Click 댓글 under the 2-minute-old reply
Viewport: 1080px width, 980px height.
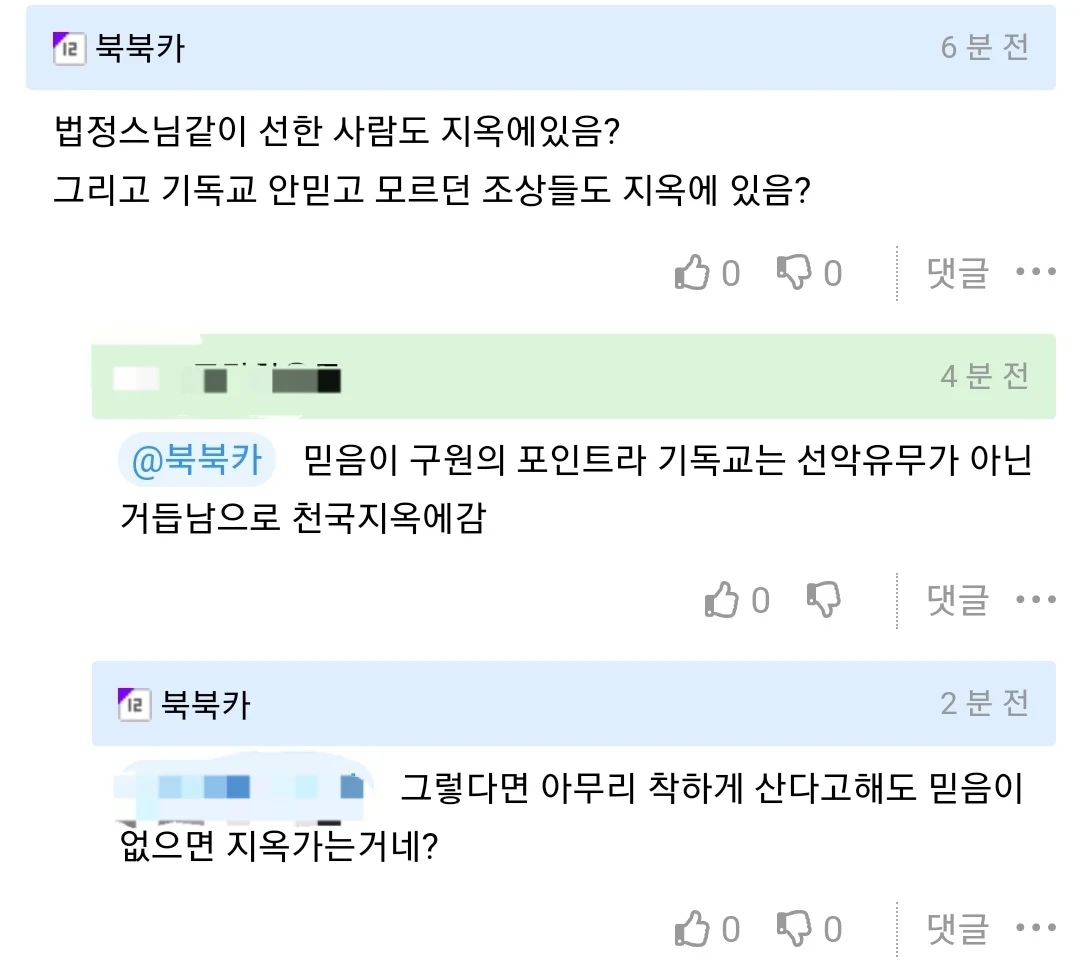[x=957, y=928]
